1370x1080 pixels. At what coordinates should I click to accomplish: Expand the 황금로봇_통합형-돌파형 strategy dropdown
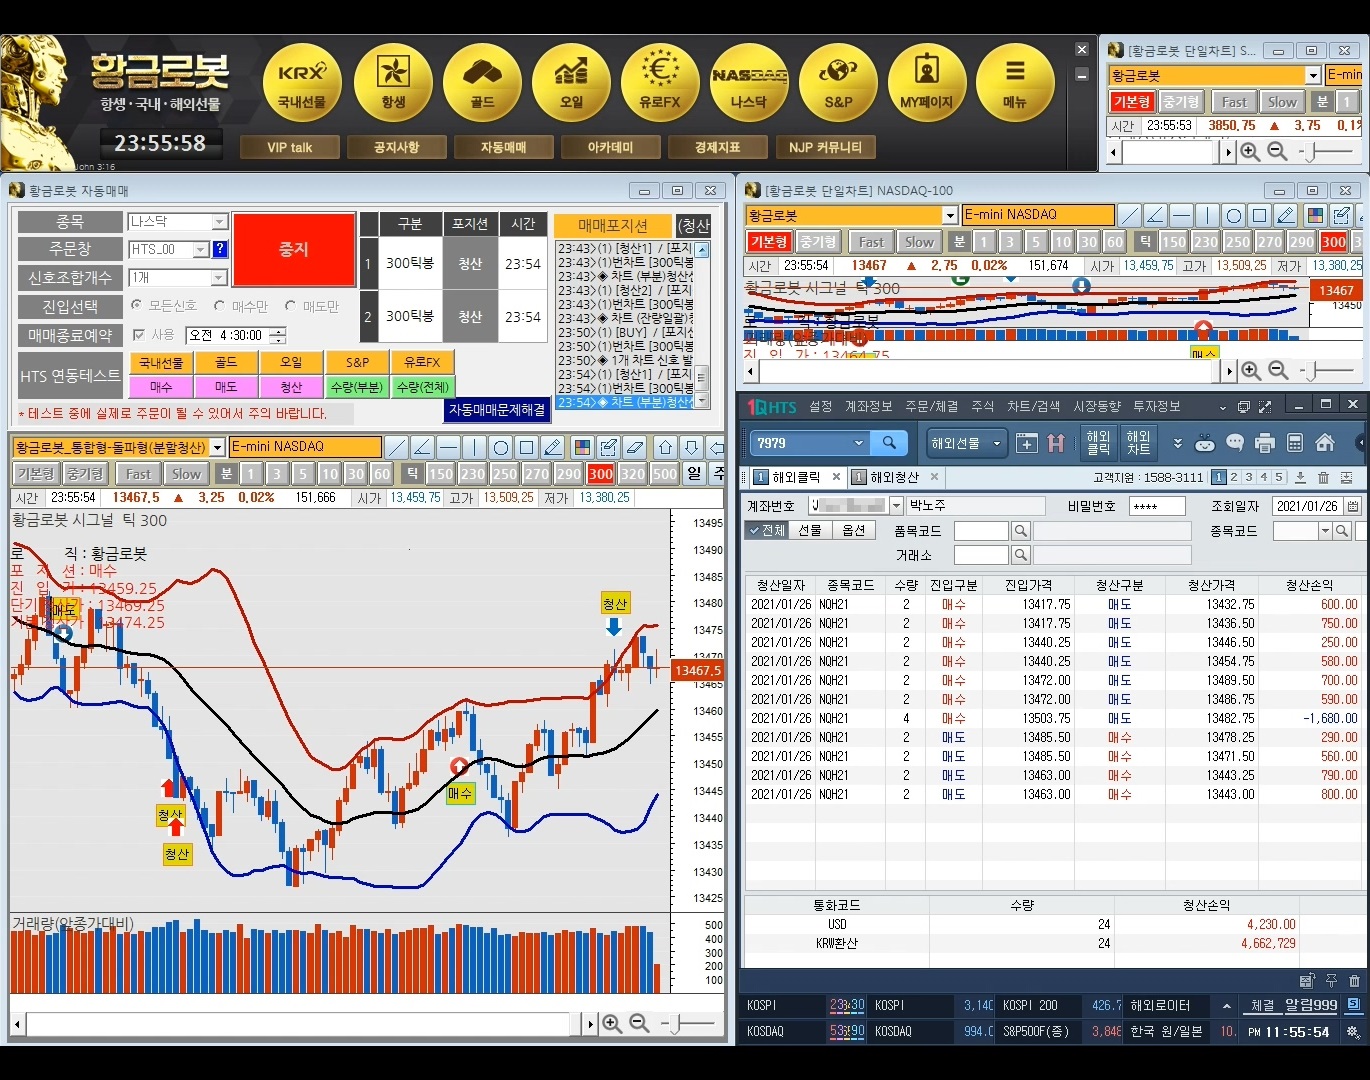pos(218,447)
